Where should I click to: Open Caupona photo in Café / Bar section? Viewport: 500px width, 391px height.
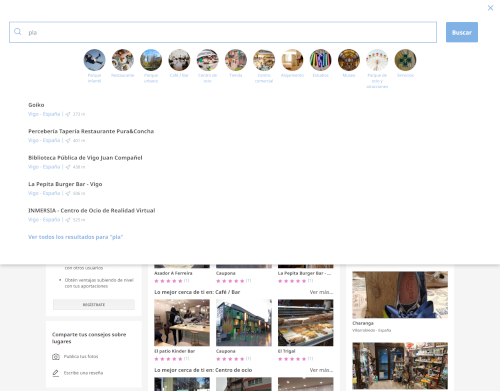coord(244,323)
